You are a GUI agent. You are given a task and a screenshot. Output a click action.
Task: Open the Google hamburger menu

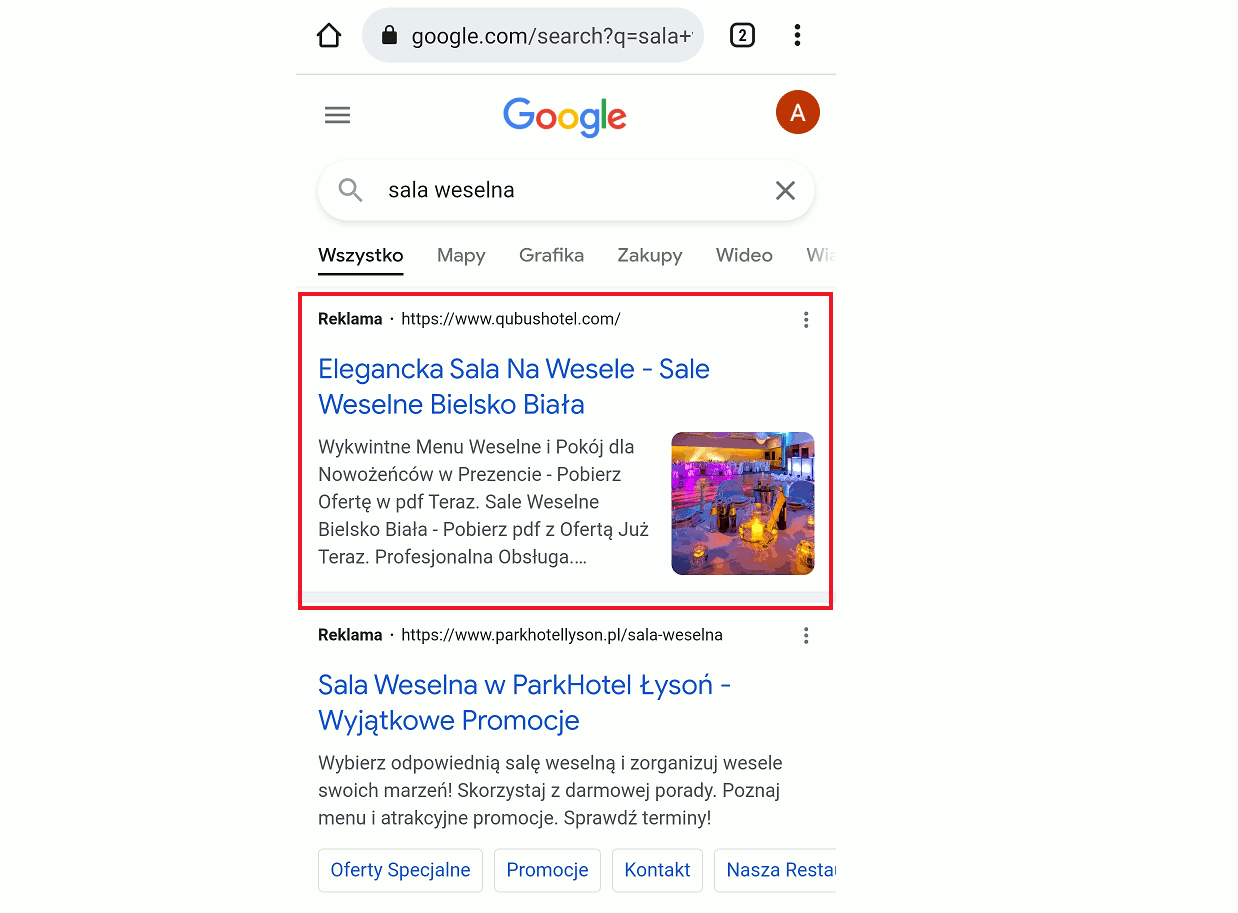[338, 115]
